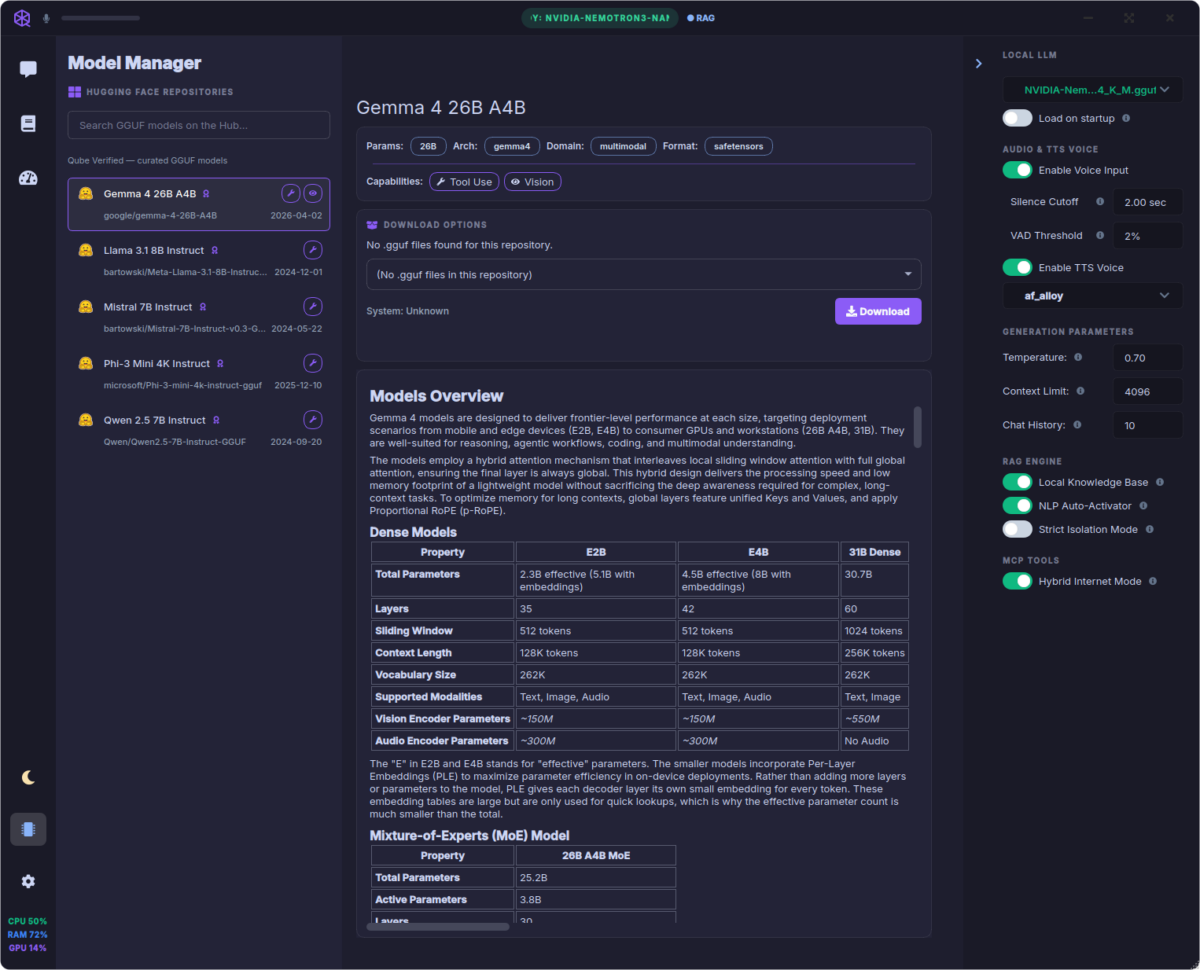Image resolution: width=1200 pixels, height=970 pixels.
Task: Click wrench icon on Qwen 2.5 7B Instruct
Action: click(313, 420)
